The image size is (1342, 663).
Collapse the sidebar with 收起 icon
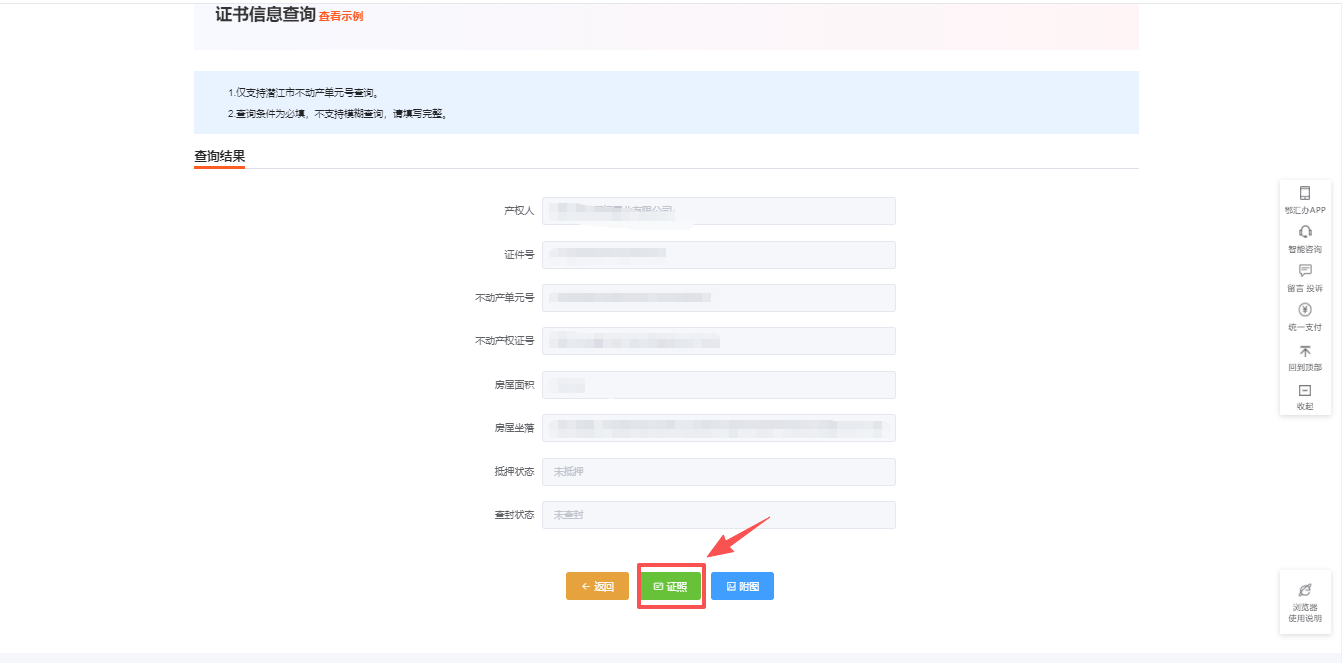(1305, 391)
